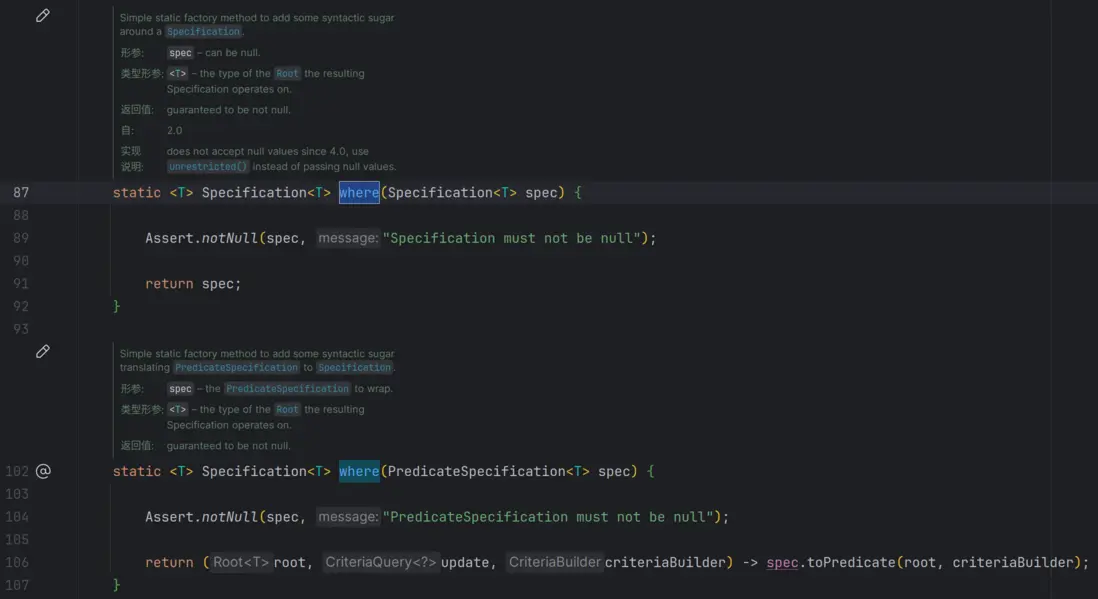Click the CriteriaQuery<?> inlay hint
This screenshot has height=599, width=1098.
[381, 563]
